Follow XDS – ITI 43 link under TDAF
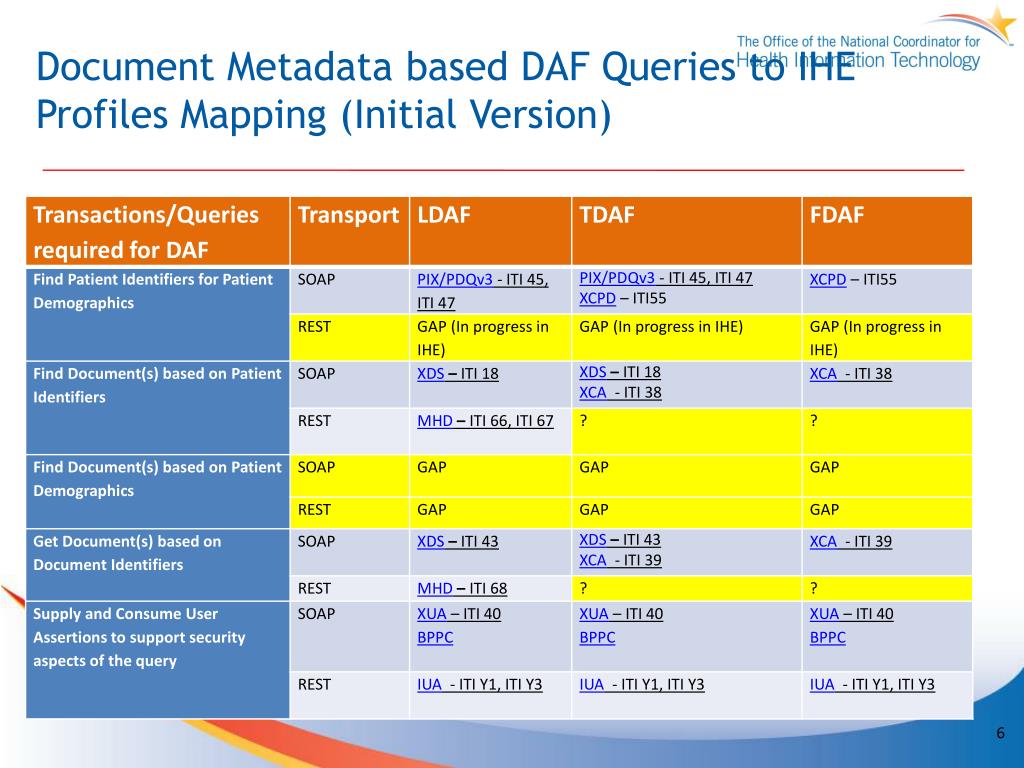The height and width of the screenshot is (768, 1024). (620, 539)
